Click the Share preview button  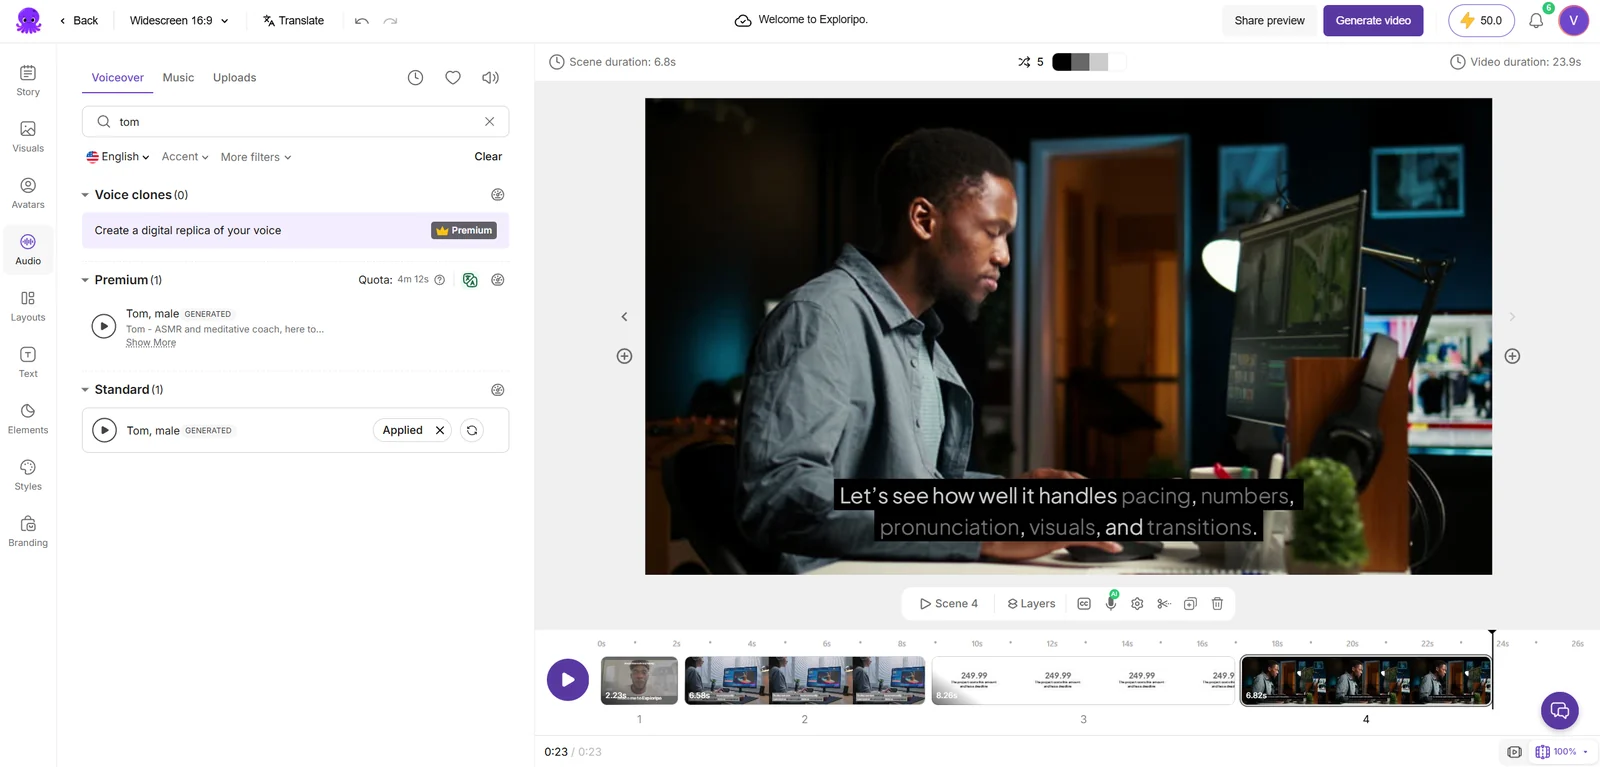1269,20
